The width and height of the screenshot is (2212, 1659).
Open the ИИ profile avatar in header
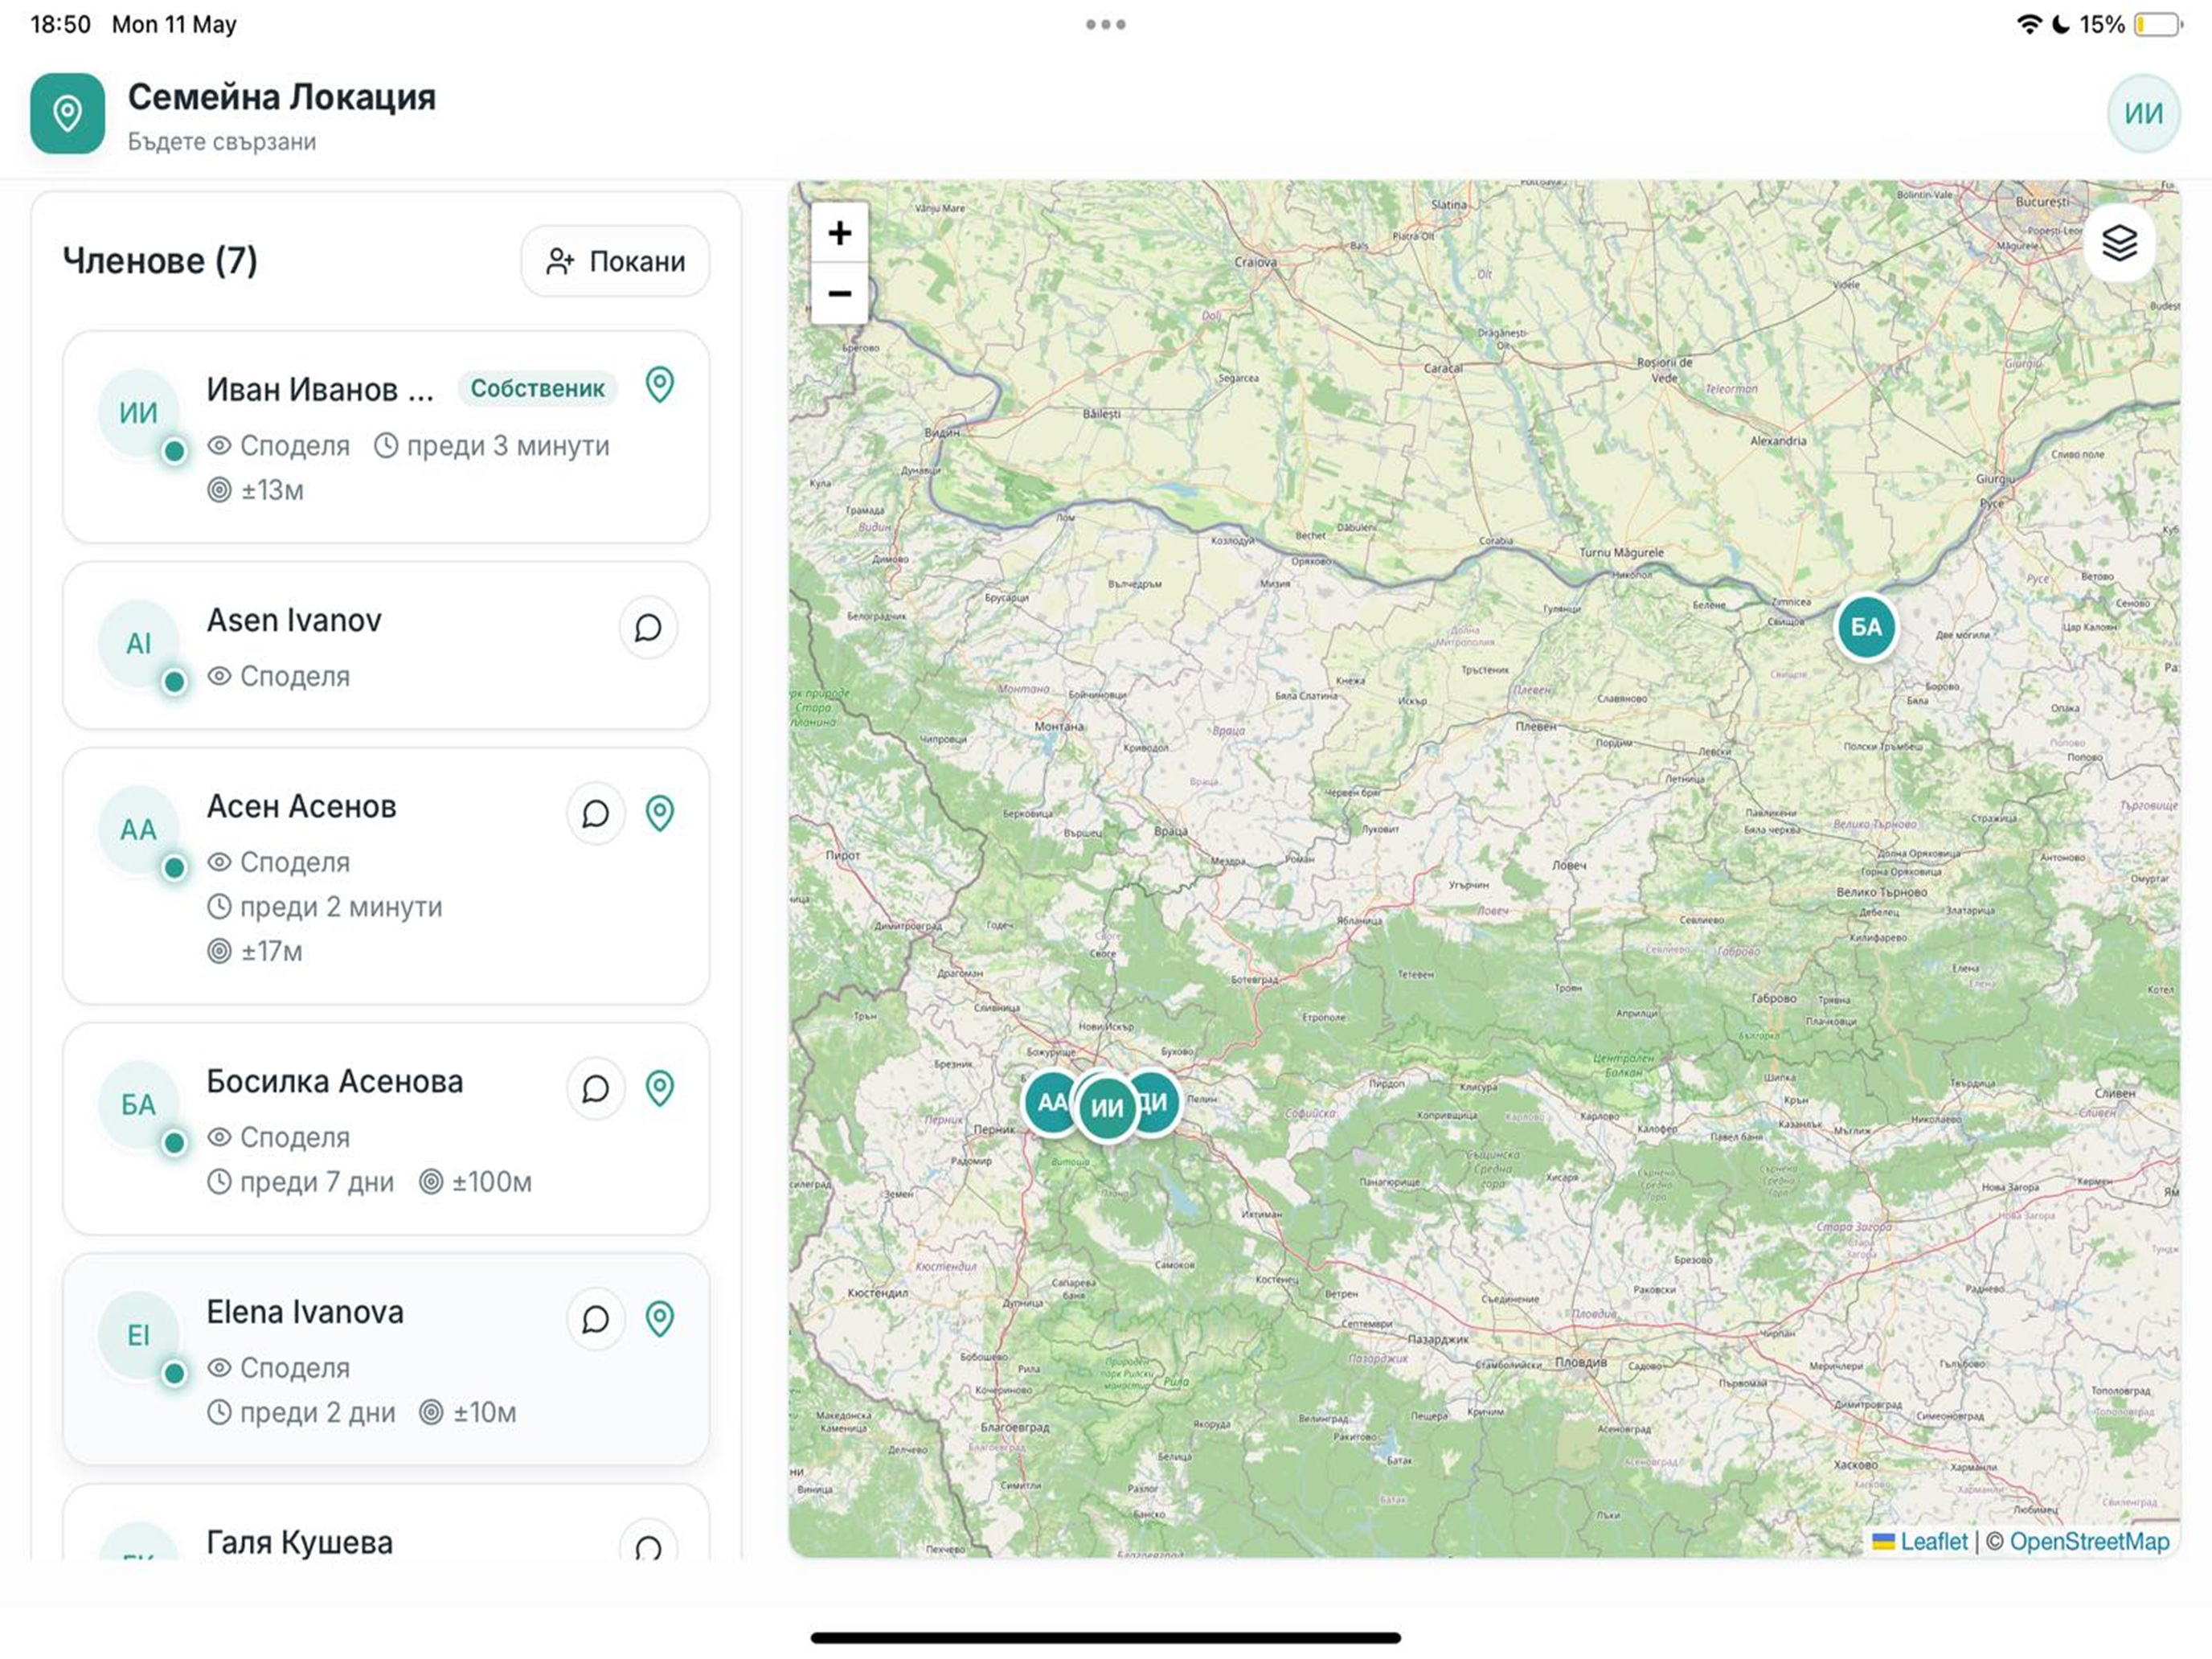(x=2143, y=113)
